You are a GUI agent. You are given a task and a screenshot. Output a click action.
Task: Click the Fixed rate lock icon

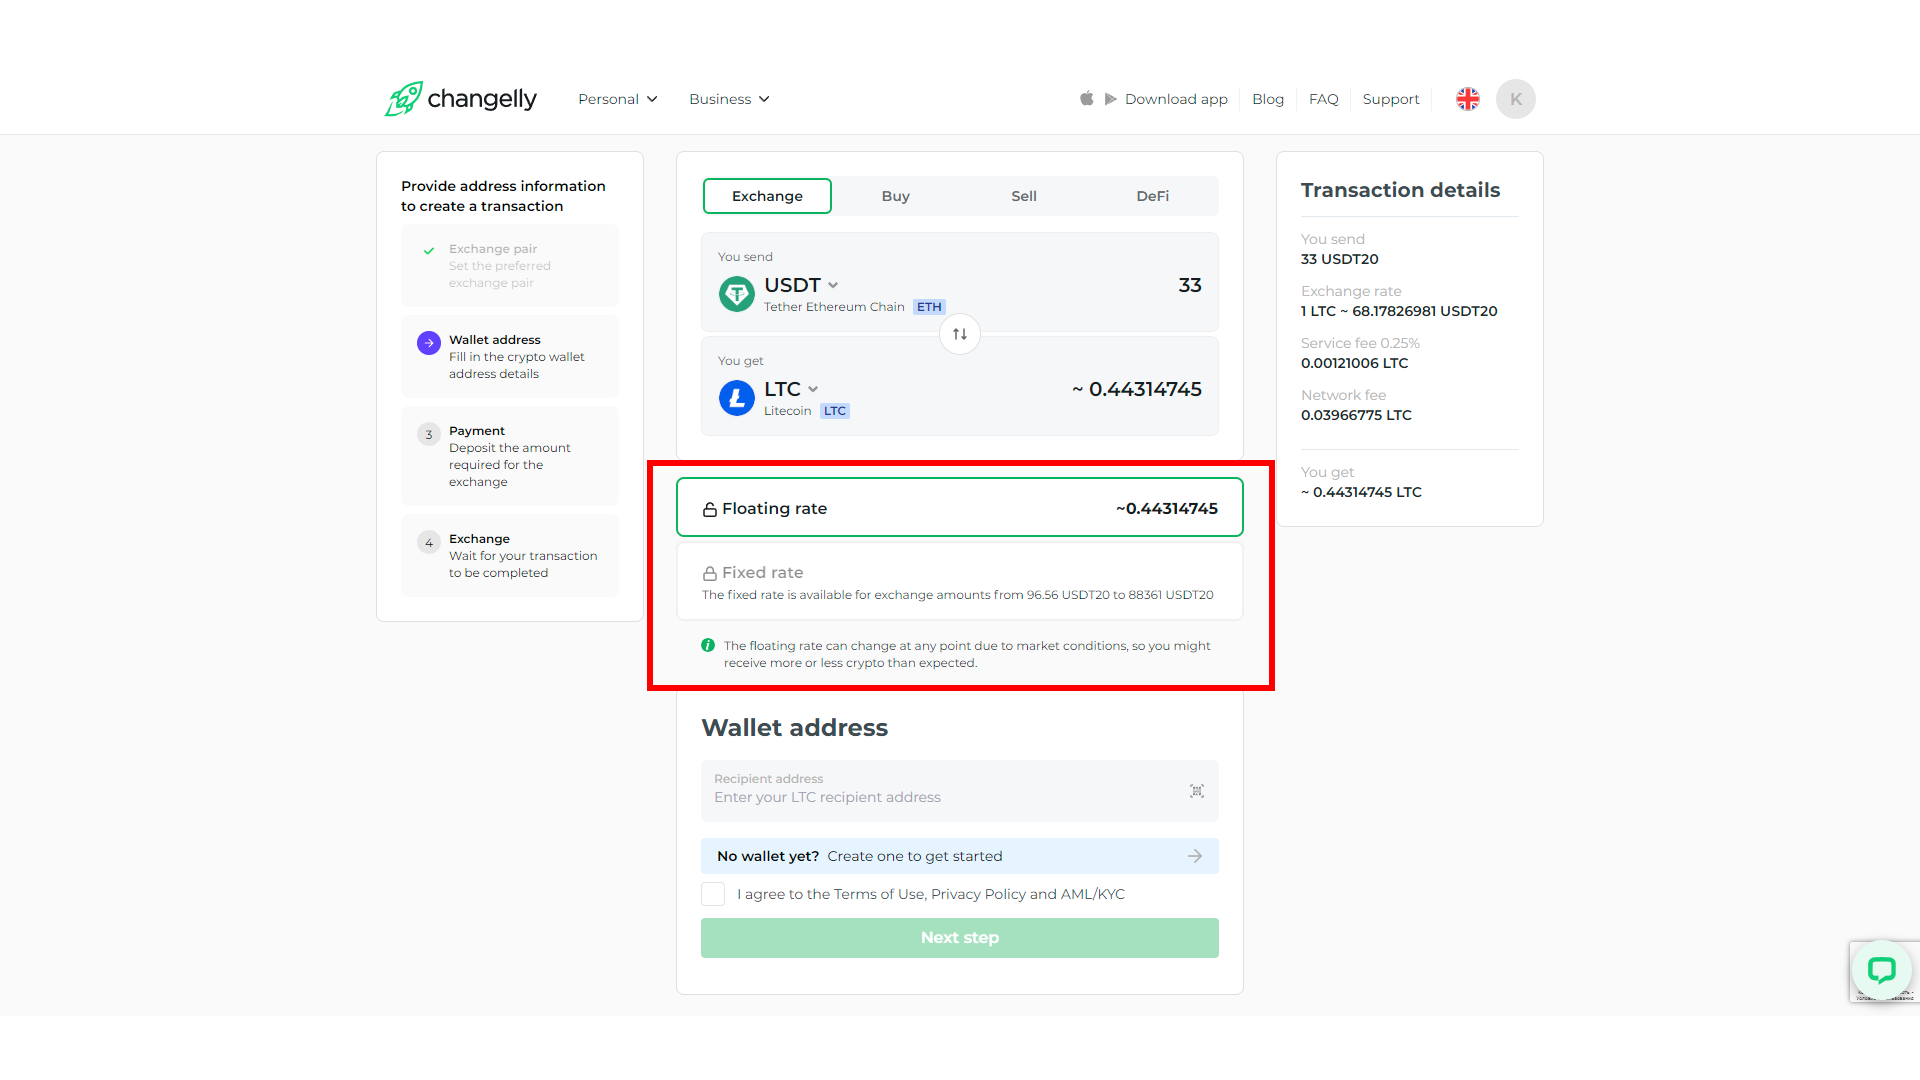[710, 573]
